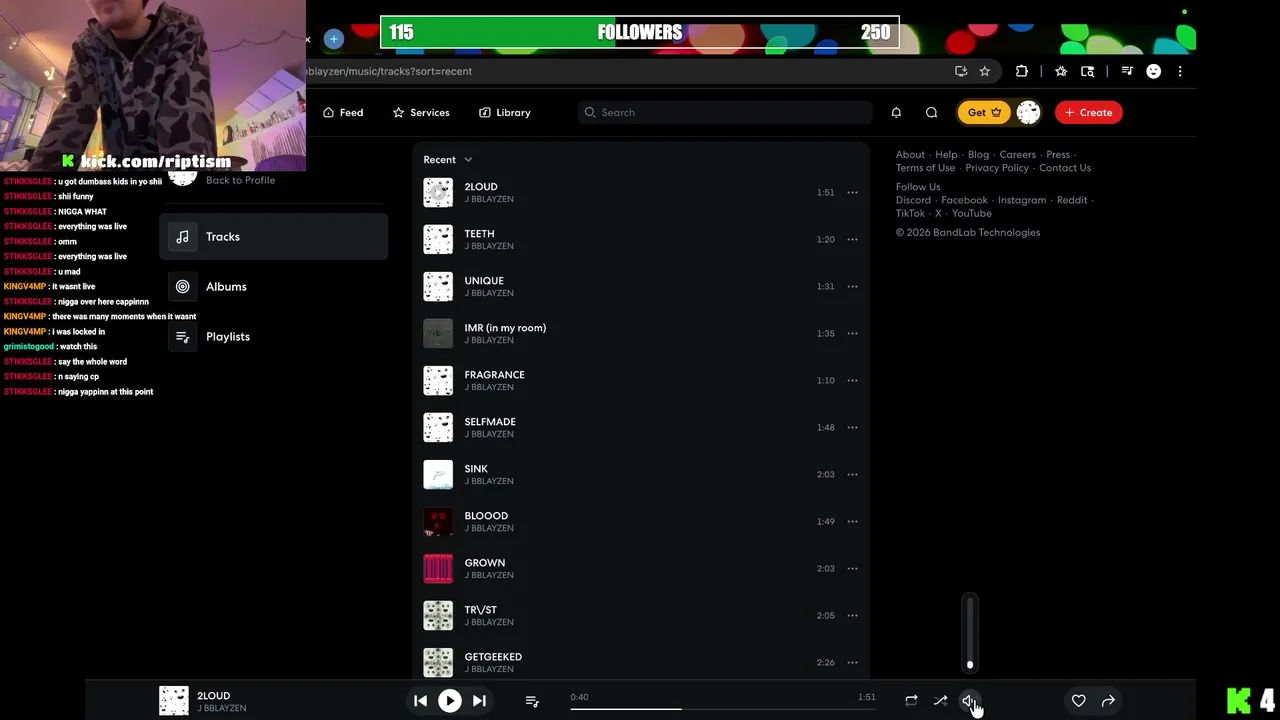Open more options for 2LOUD track
Image resolution: width=1280 pixels, height=720 pixels.
coord(852,192)
